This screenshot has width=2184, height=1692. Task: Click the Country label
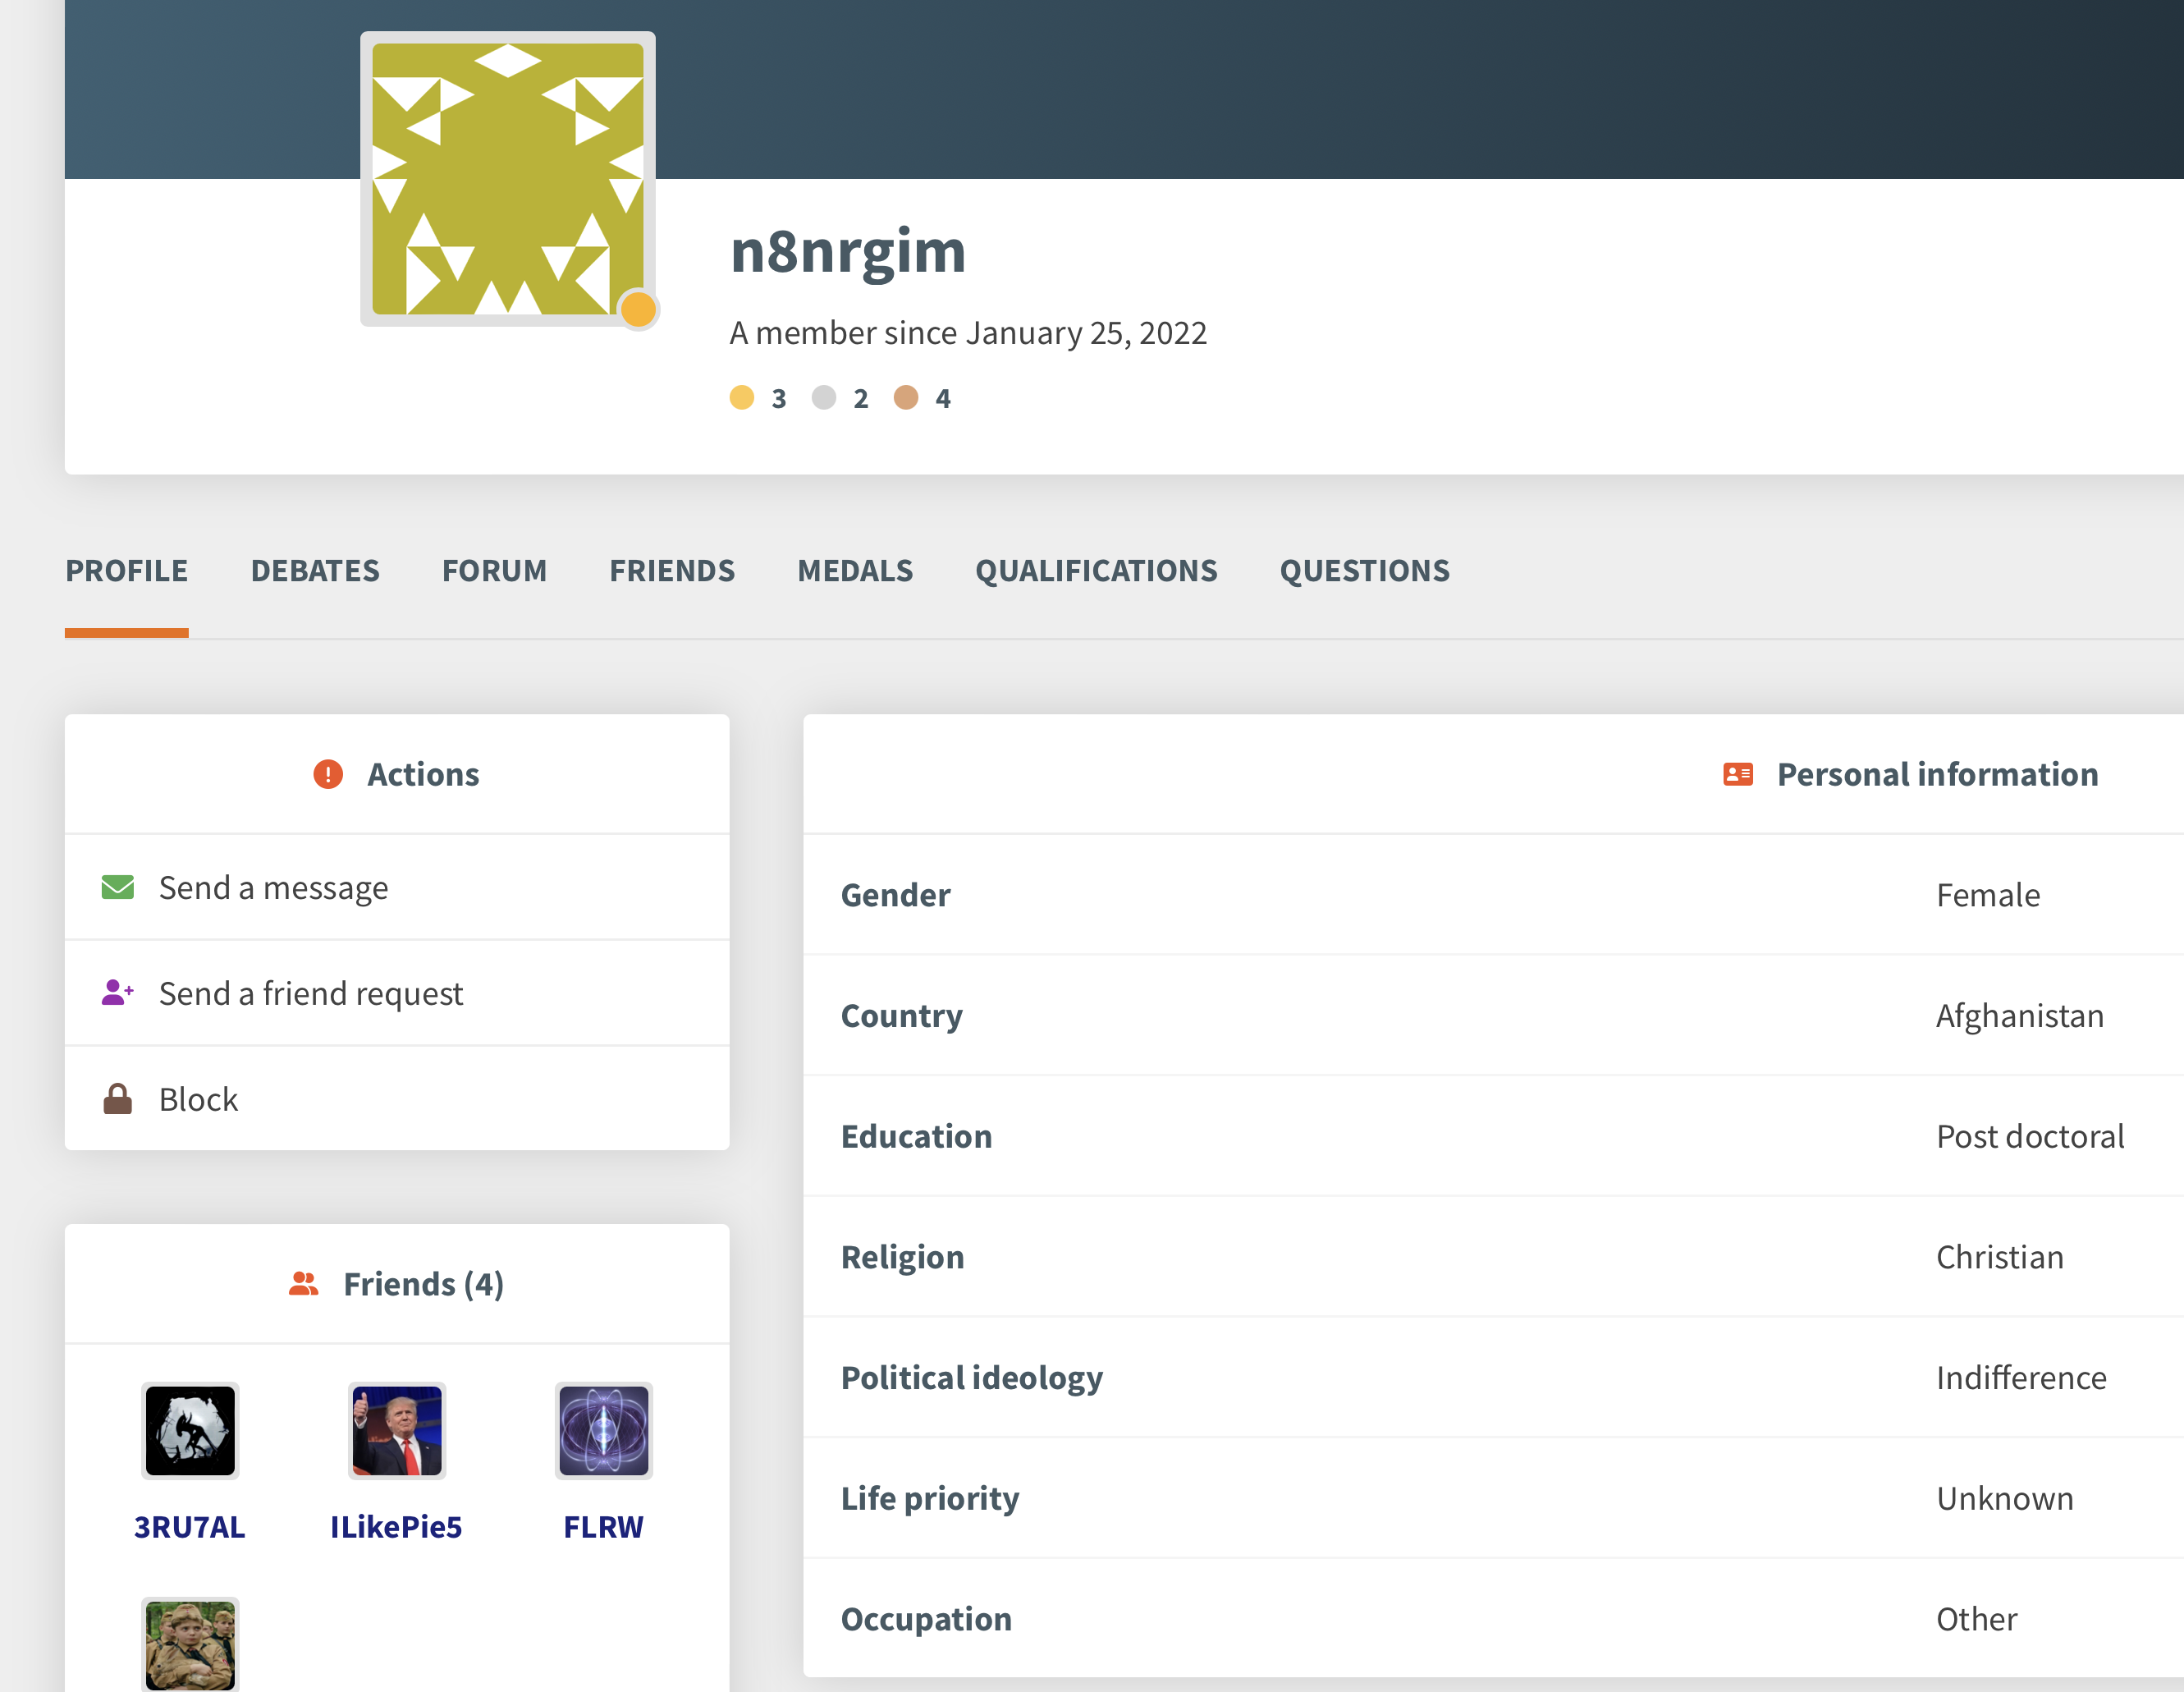[x=902, y=1016]
